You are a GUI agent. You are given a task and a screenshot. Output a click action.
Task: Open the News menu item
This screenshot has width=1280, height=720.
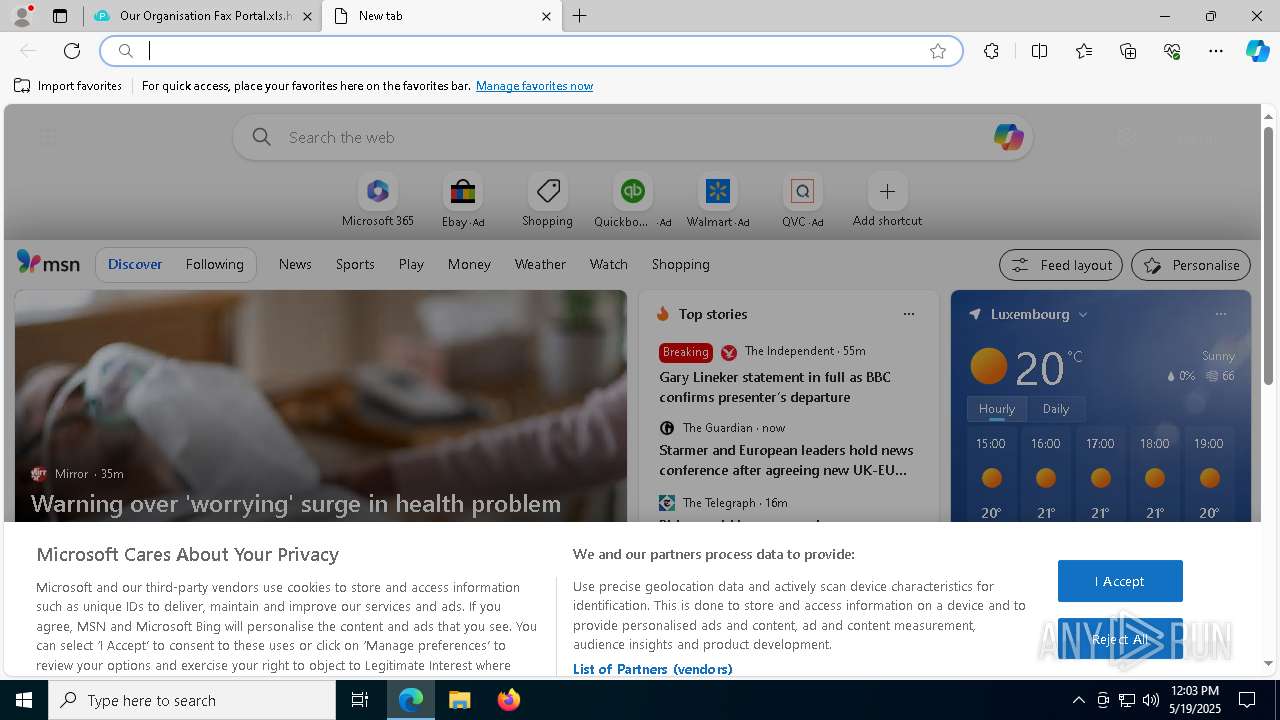pos(295,264)
